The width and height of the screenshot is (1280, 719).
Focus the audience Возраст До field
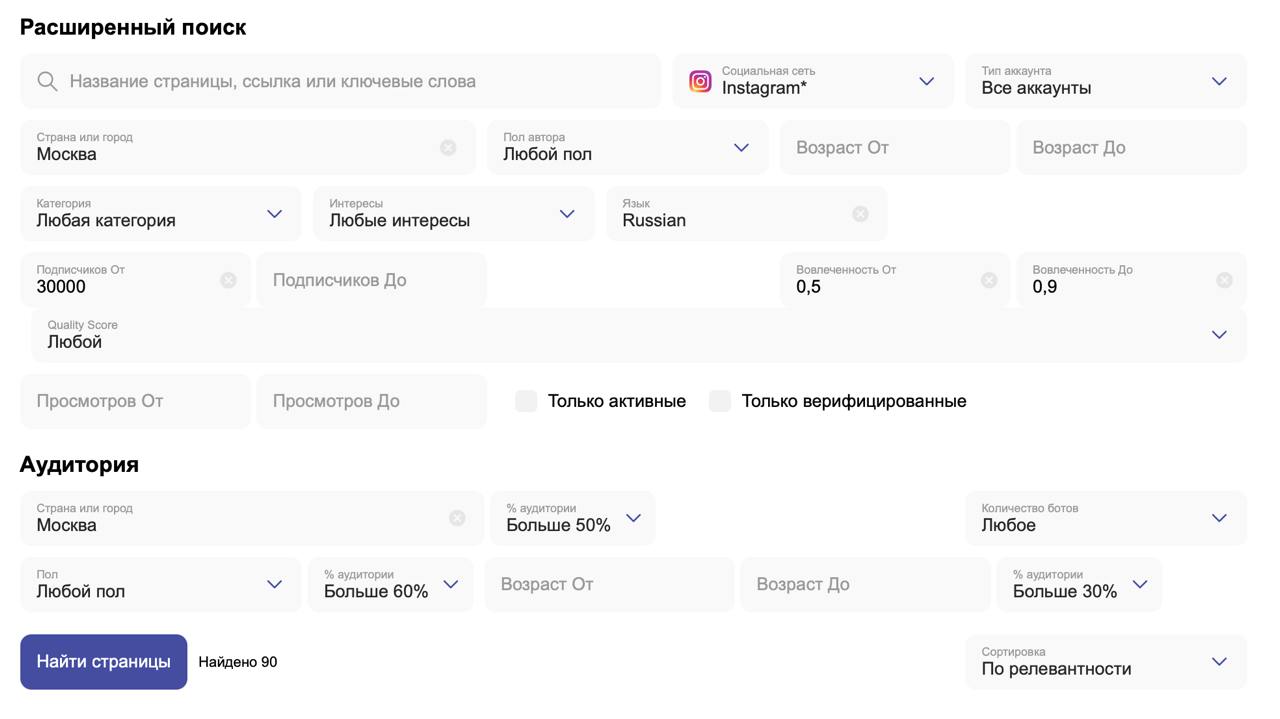(865, 584)
